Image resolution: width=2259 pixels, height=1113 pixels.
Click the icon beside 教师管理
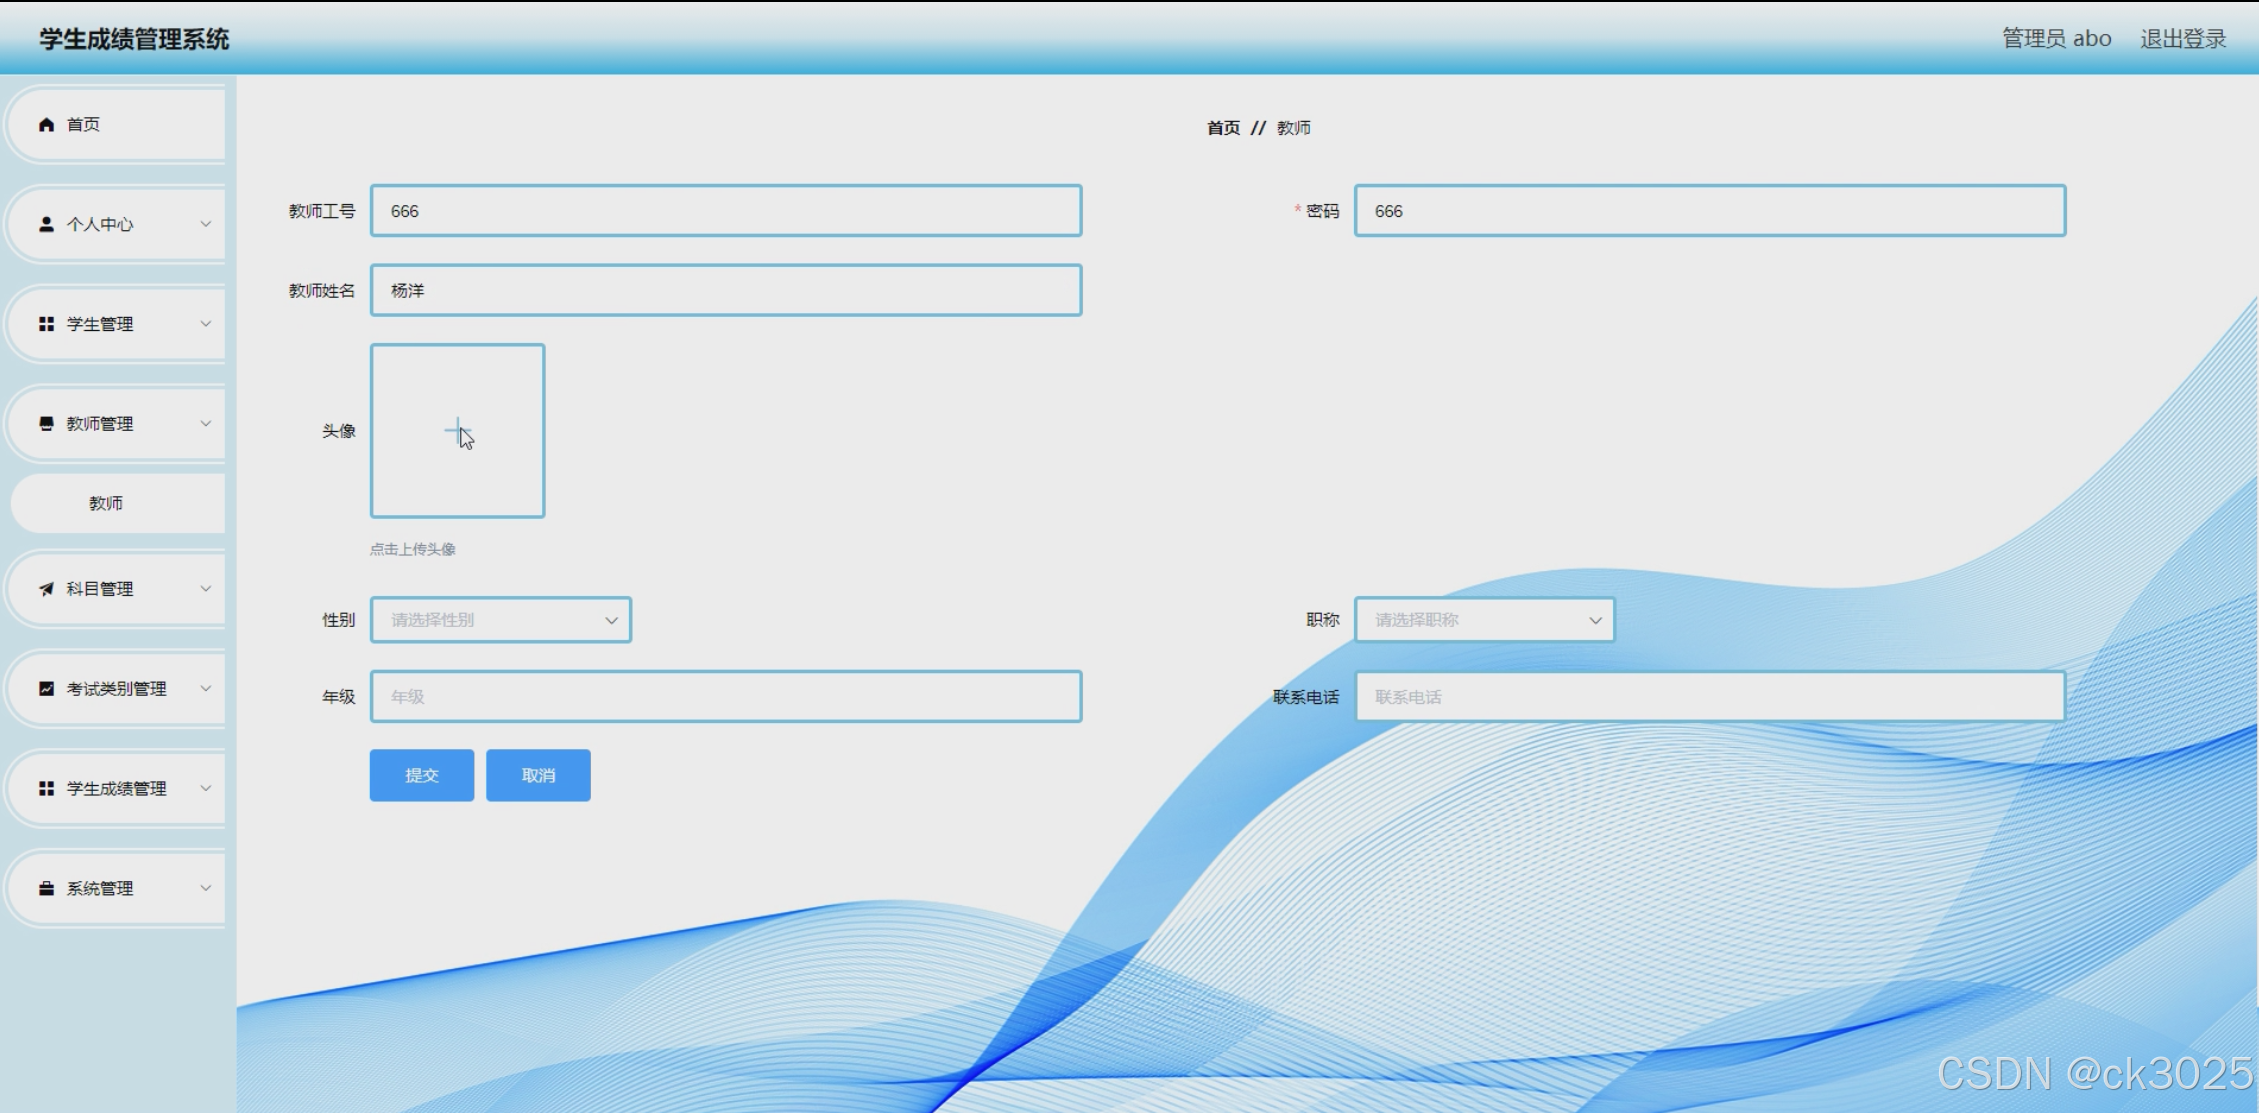click(46, 424)
